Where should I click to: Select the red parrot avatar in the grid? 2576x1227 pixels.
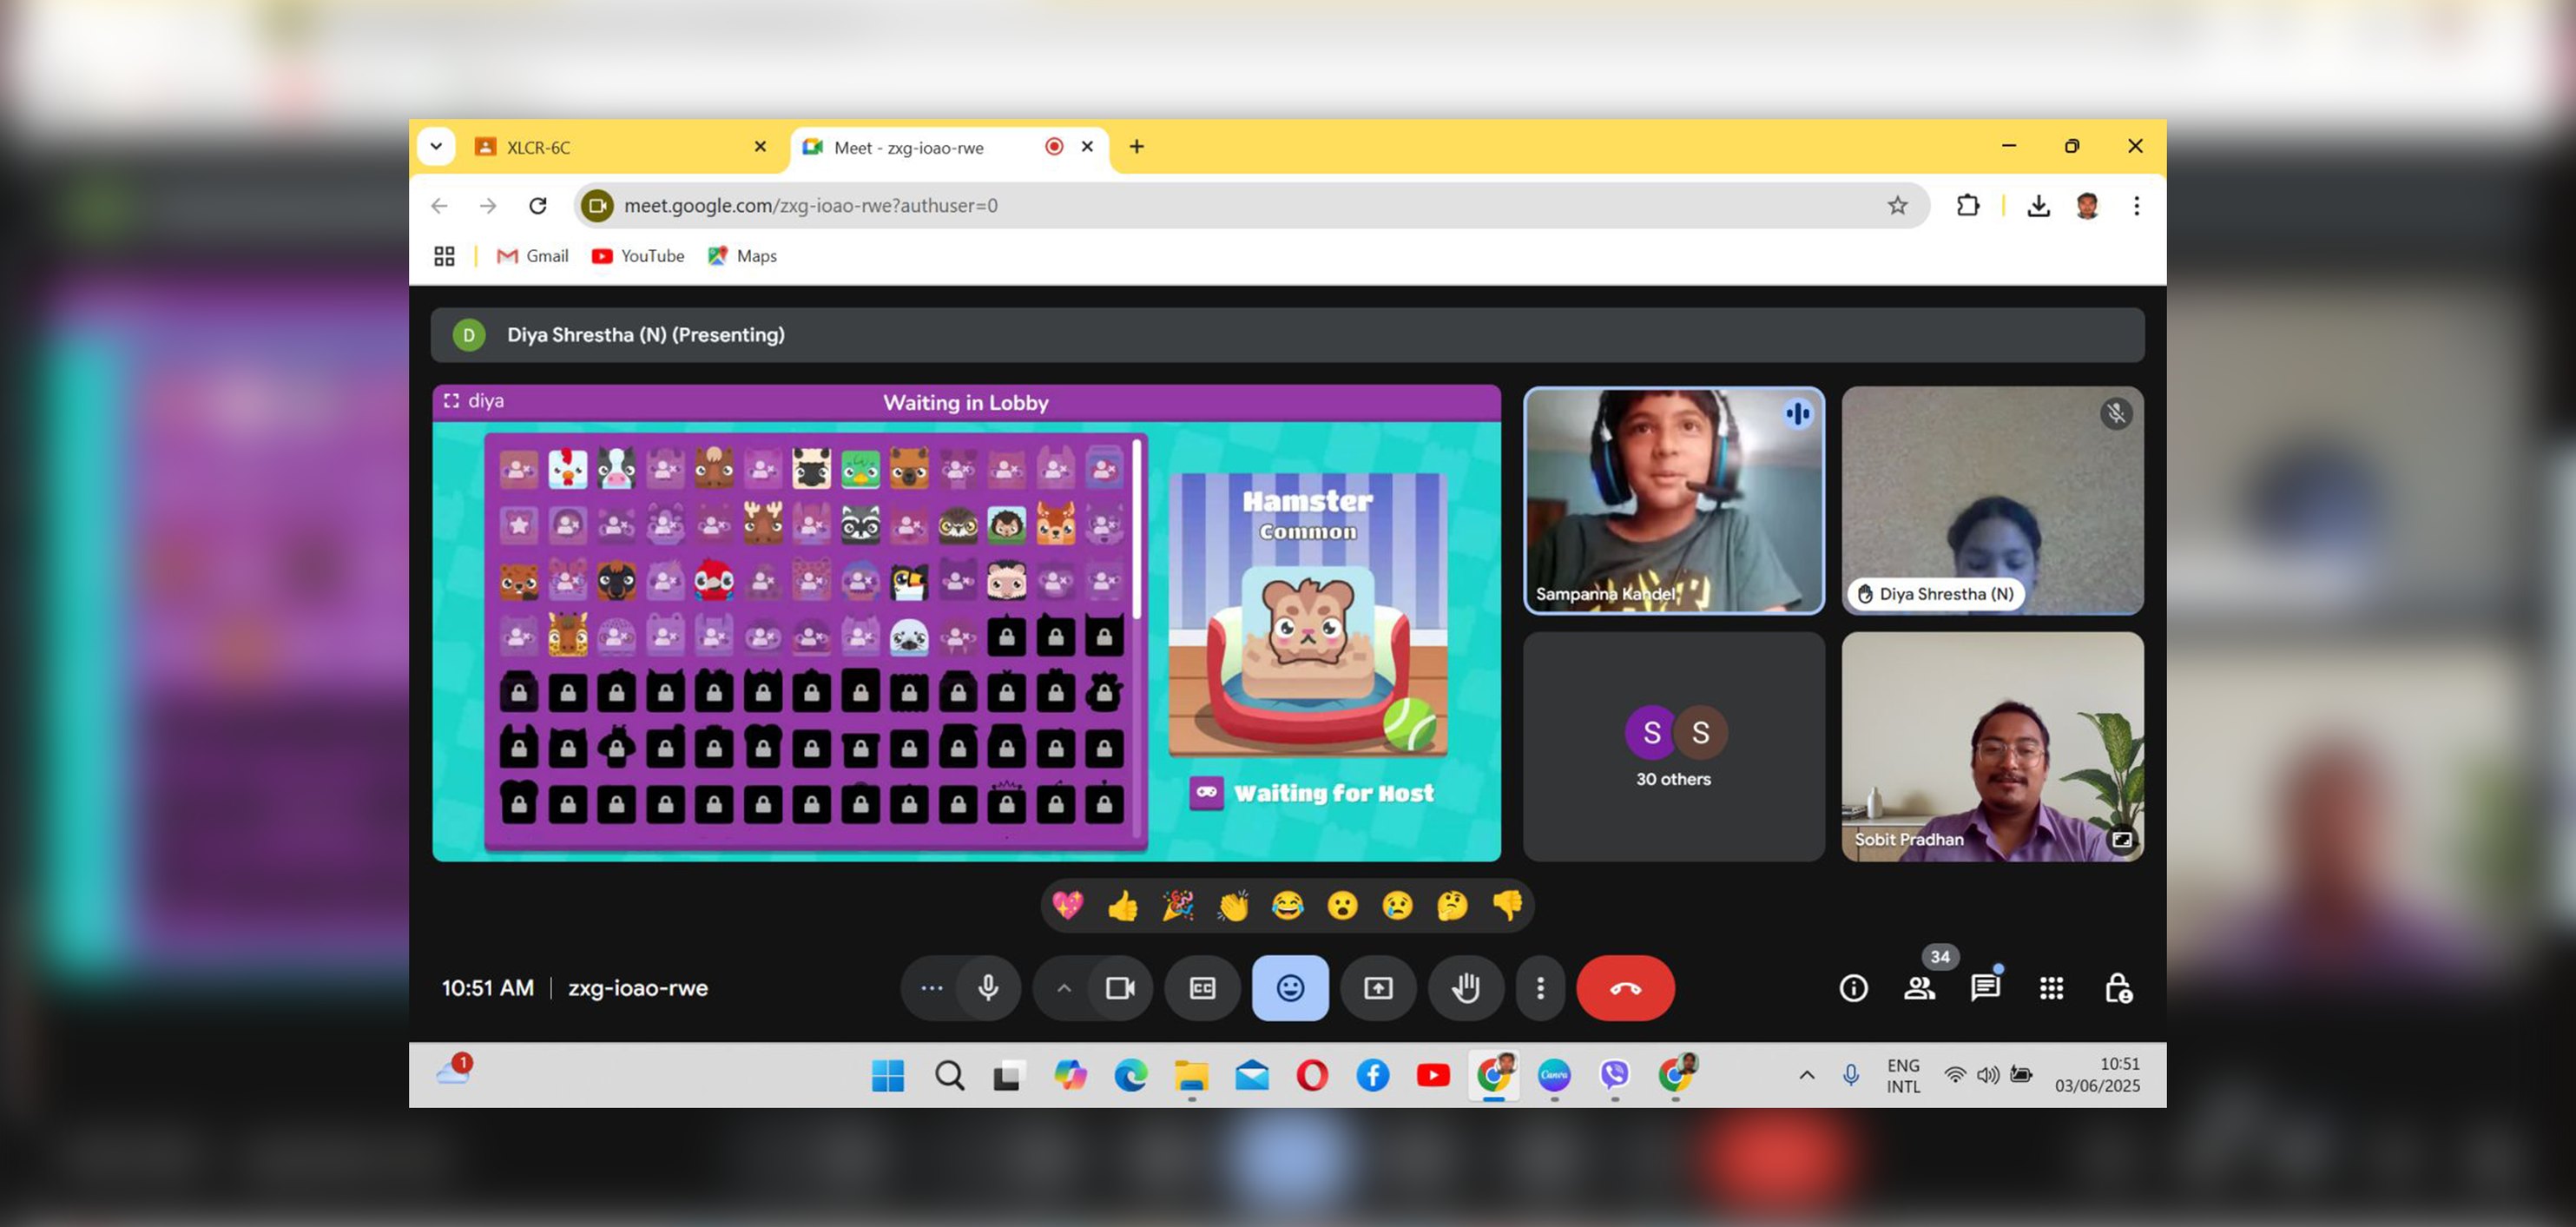(x=713, y=580)
